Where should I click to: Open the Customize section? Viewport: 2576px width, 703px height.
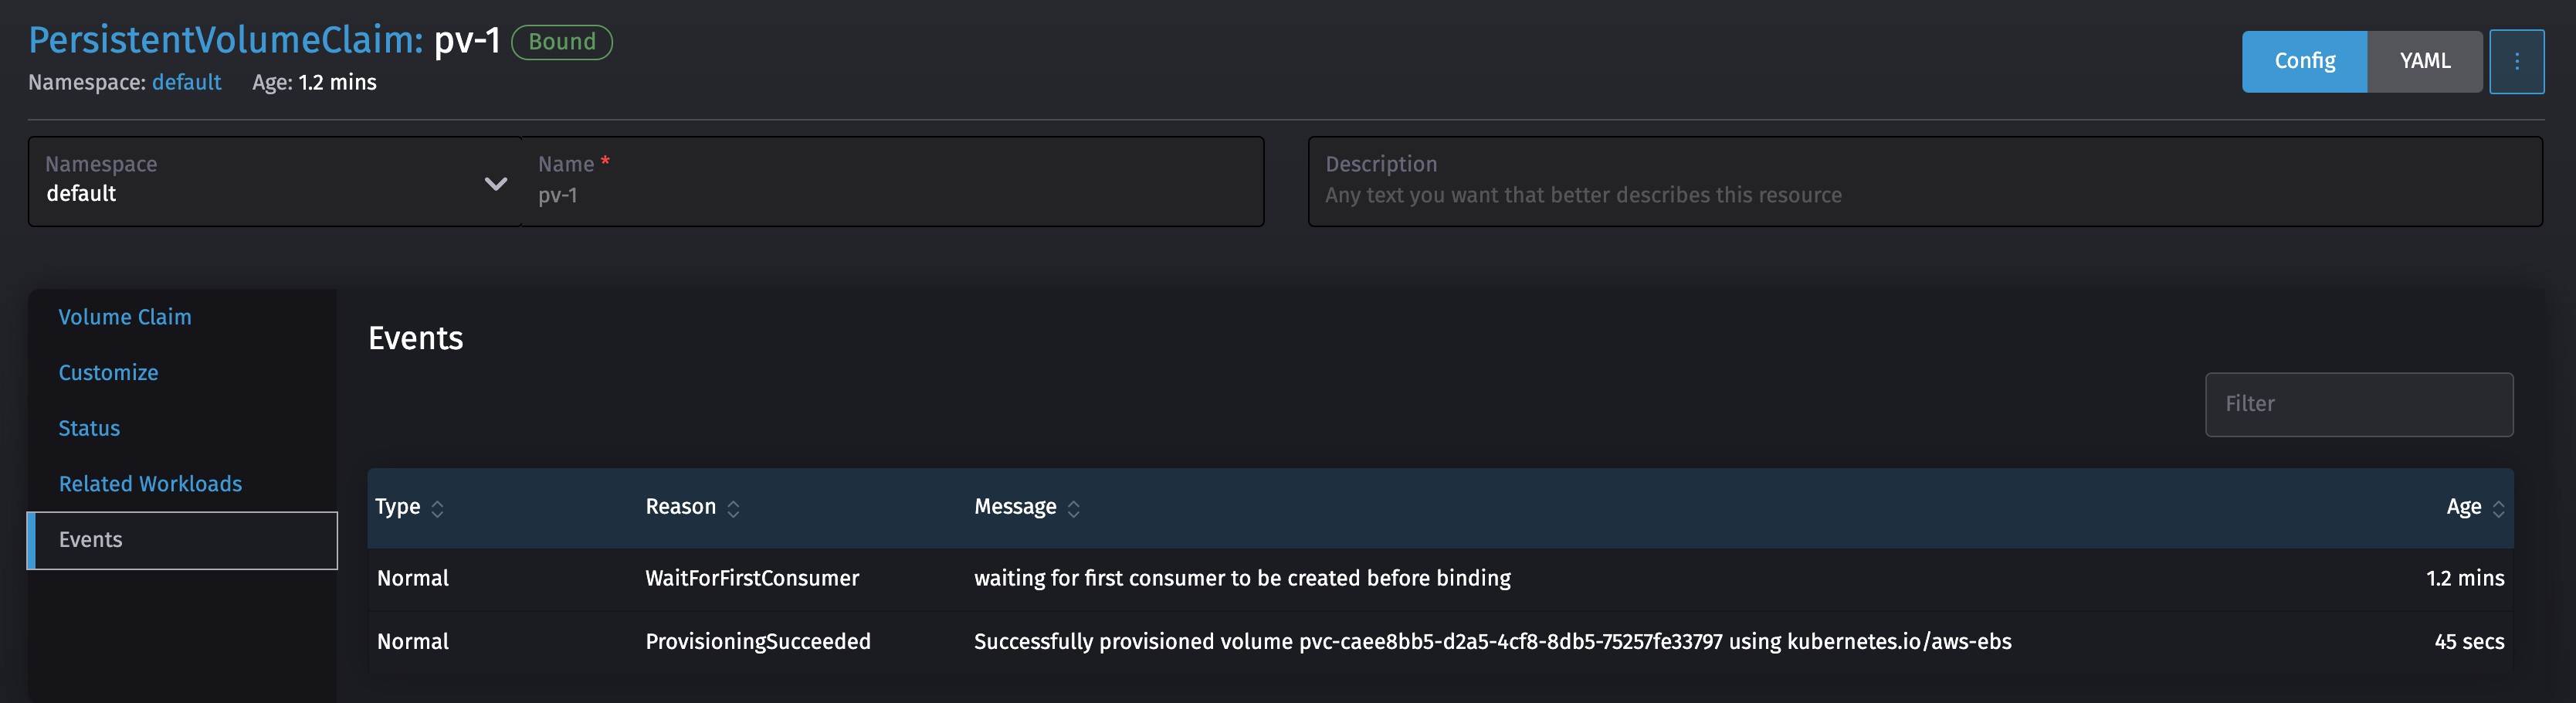(107, 372)
